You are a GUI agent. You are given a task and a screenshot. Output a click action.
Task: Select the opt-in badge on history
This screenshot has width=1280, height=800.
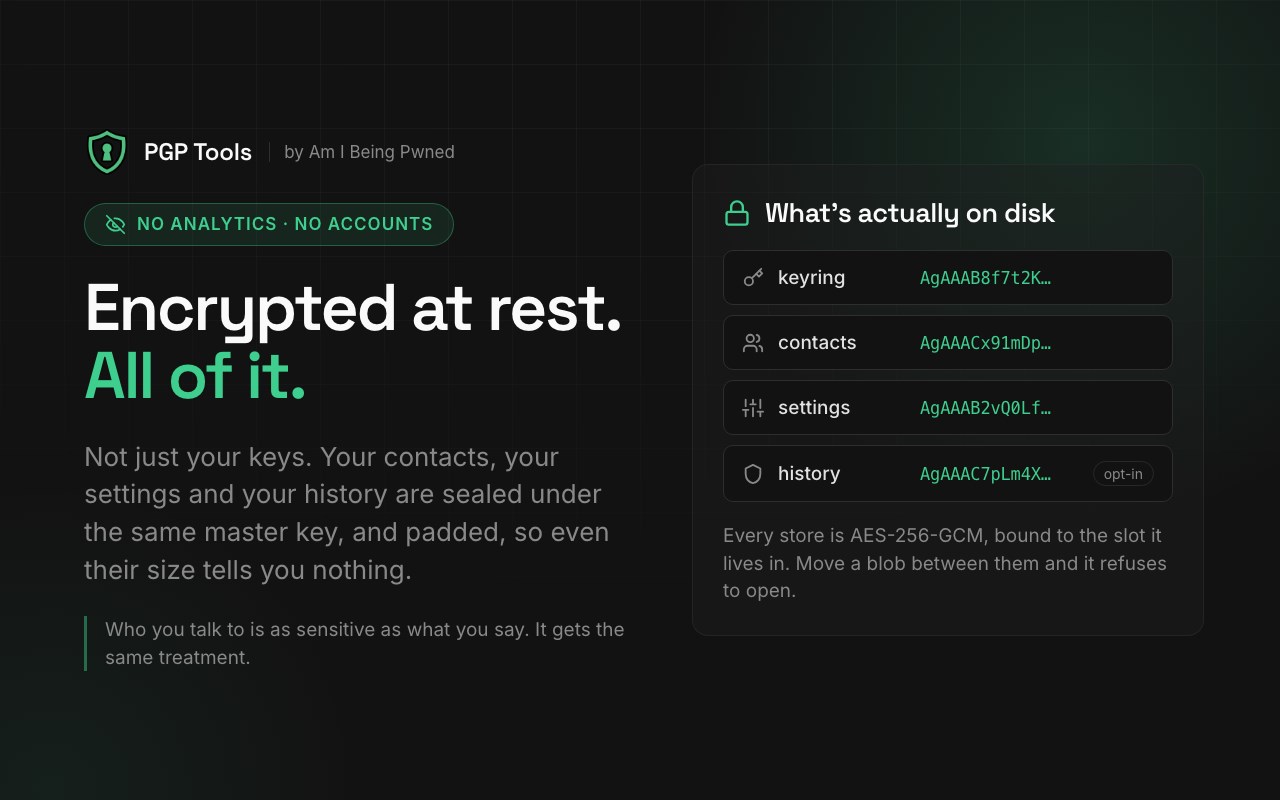(x=1123, y=474)
